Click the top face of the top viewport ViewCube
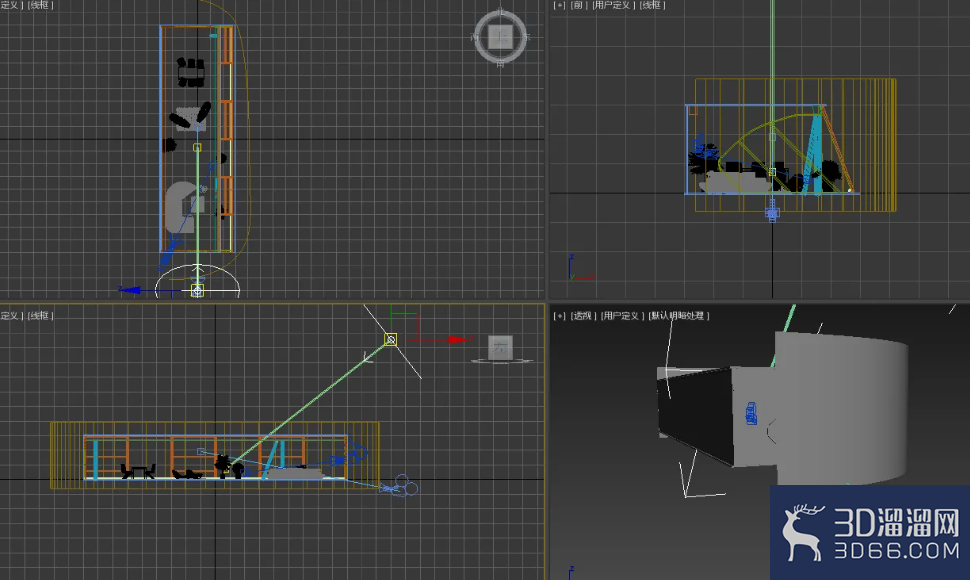970x580 pixels. [x=500, y=37]
